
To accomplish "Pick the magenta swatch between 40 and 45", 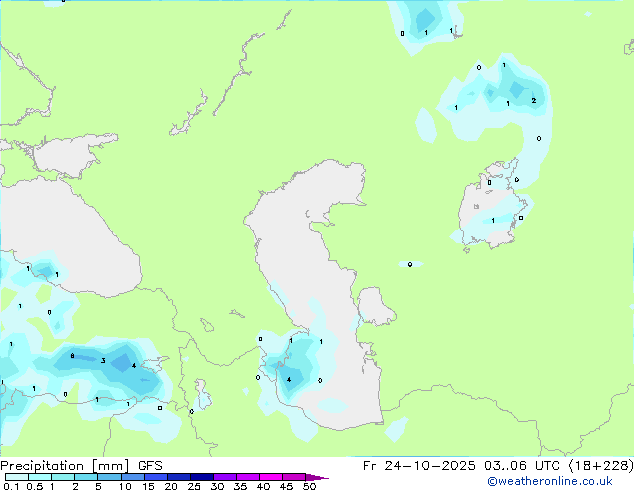I will 271,477.
